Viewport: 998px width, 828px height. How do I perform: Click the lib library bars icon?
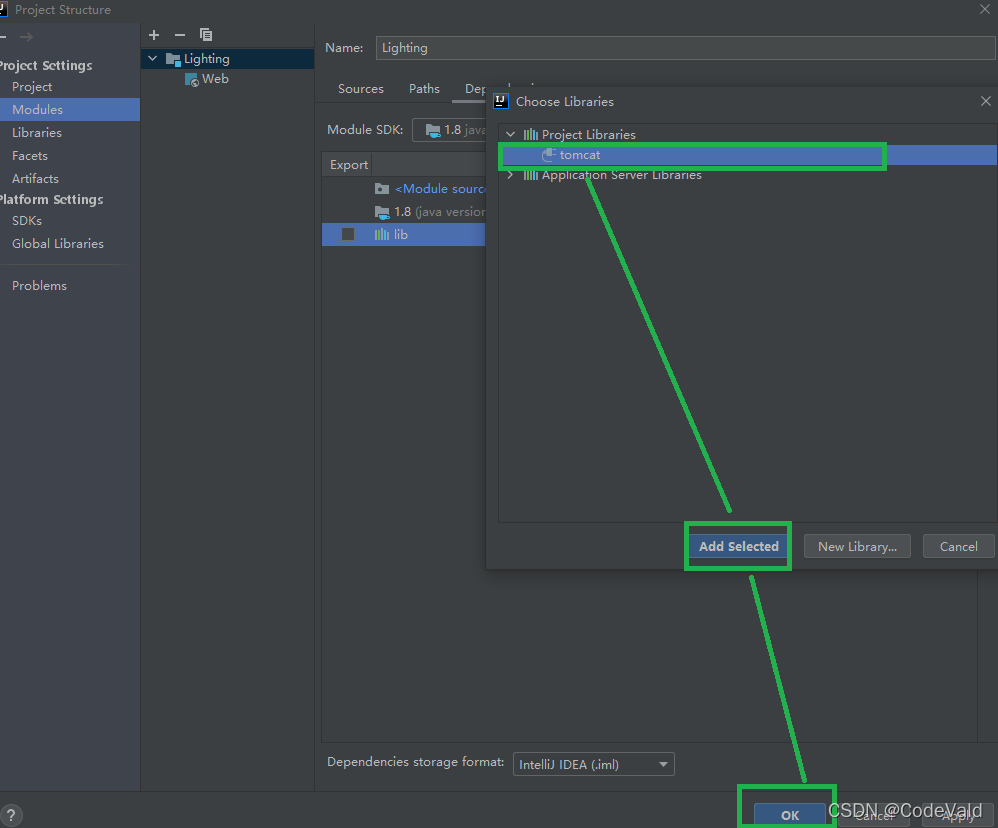coord(382,235)
